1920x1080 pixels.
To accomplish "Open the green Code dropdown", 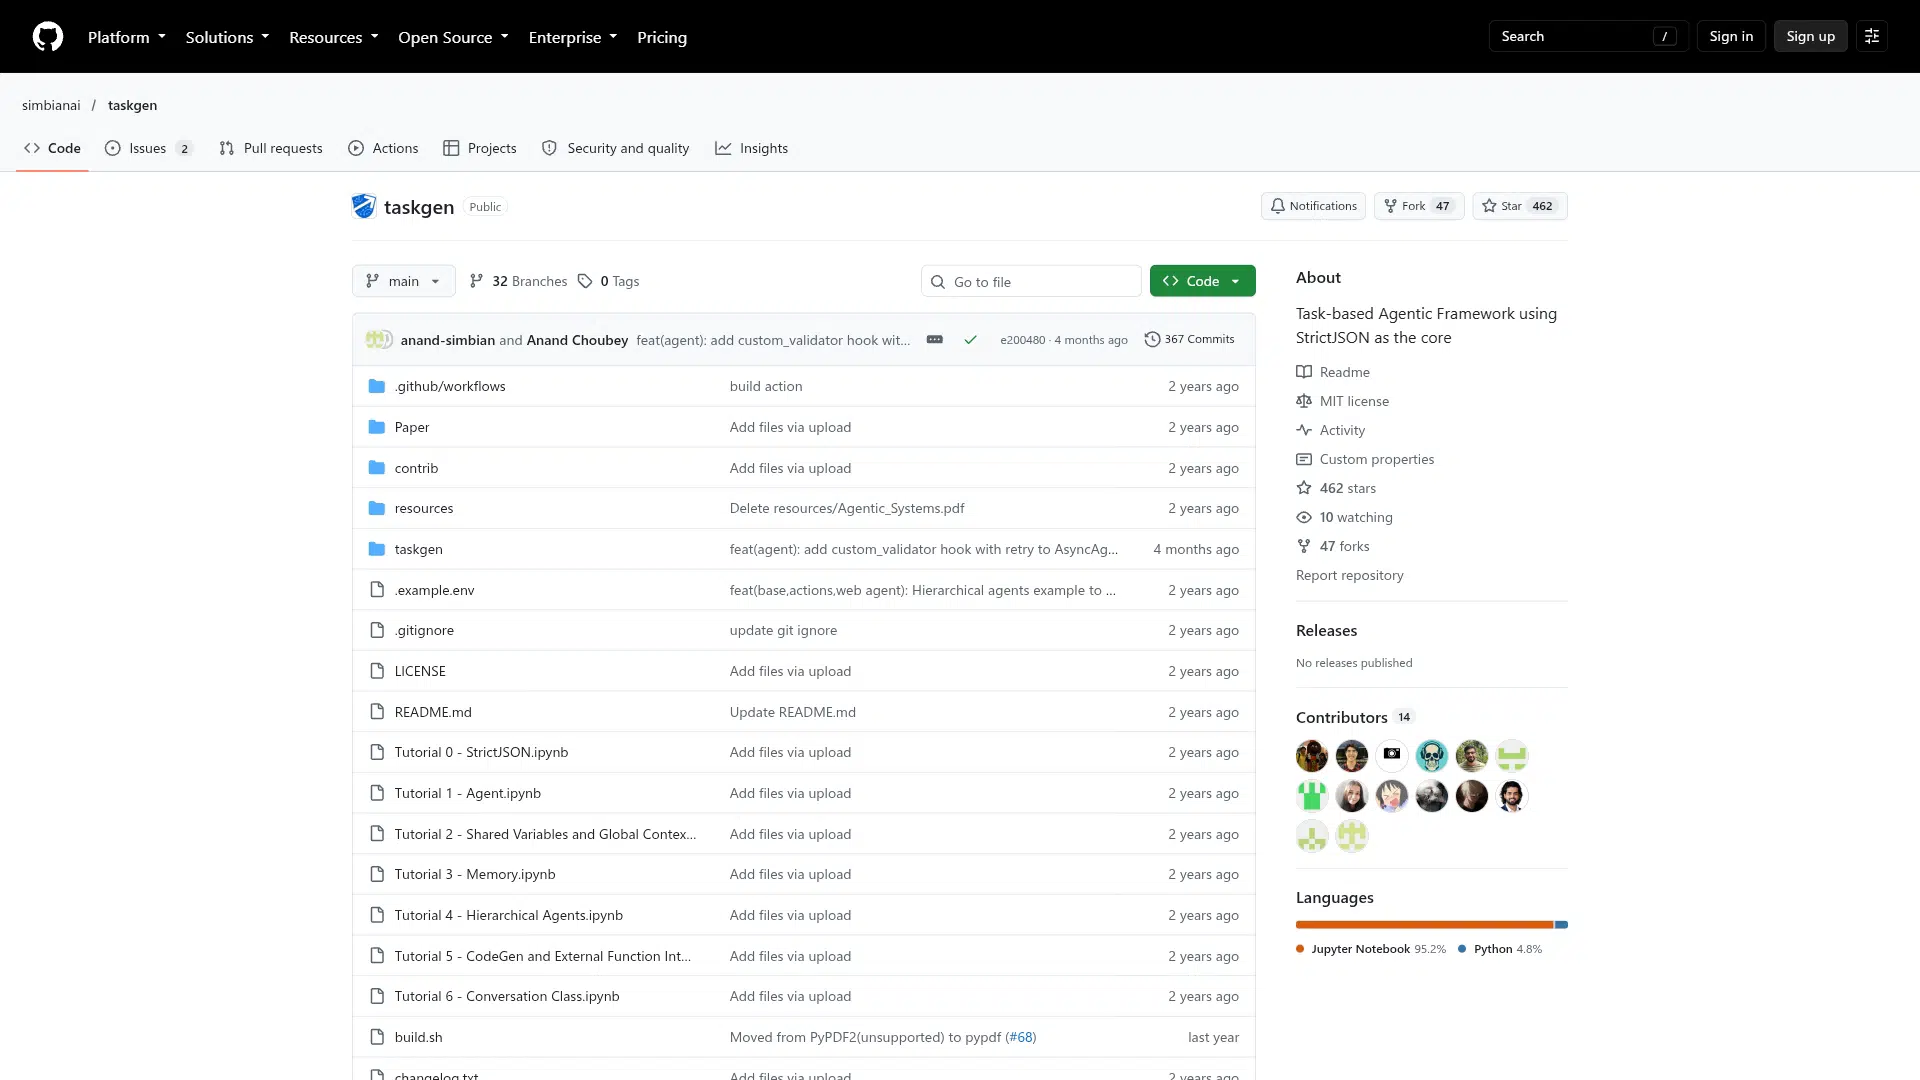I will [1202, 281].
